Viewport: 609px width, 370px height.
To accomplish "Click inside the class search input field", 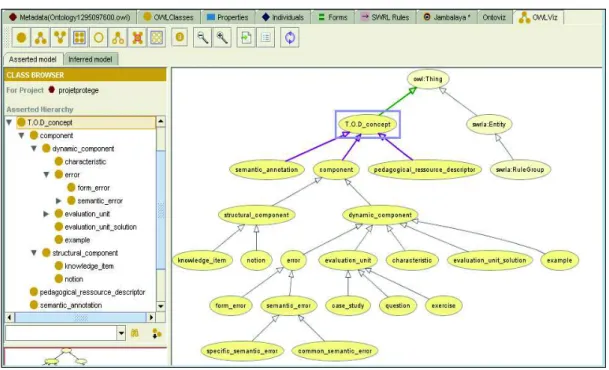I will click(61, 333).
